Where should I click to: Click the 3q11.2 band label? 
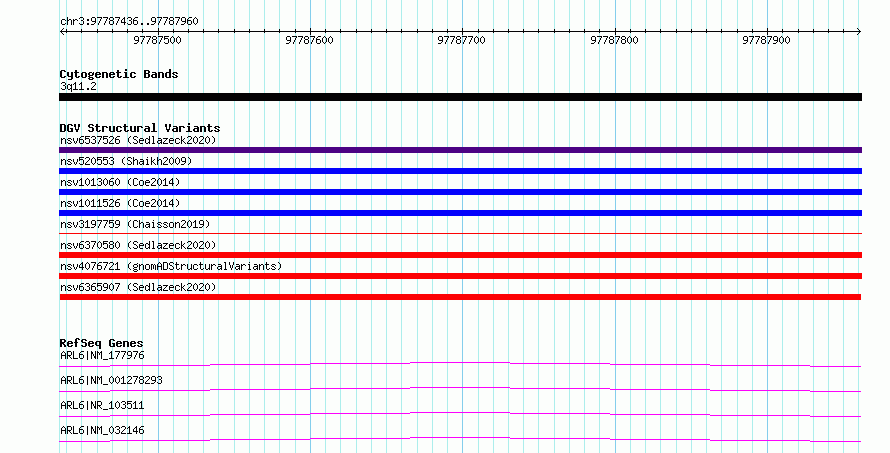78,86
